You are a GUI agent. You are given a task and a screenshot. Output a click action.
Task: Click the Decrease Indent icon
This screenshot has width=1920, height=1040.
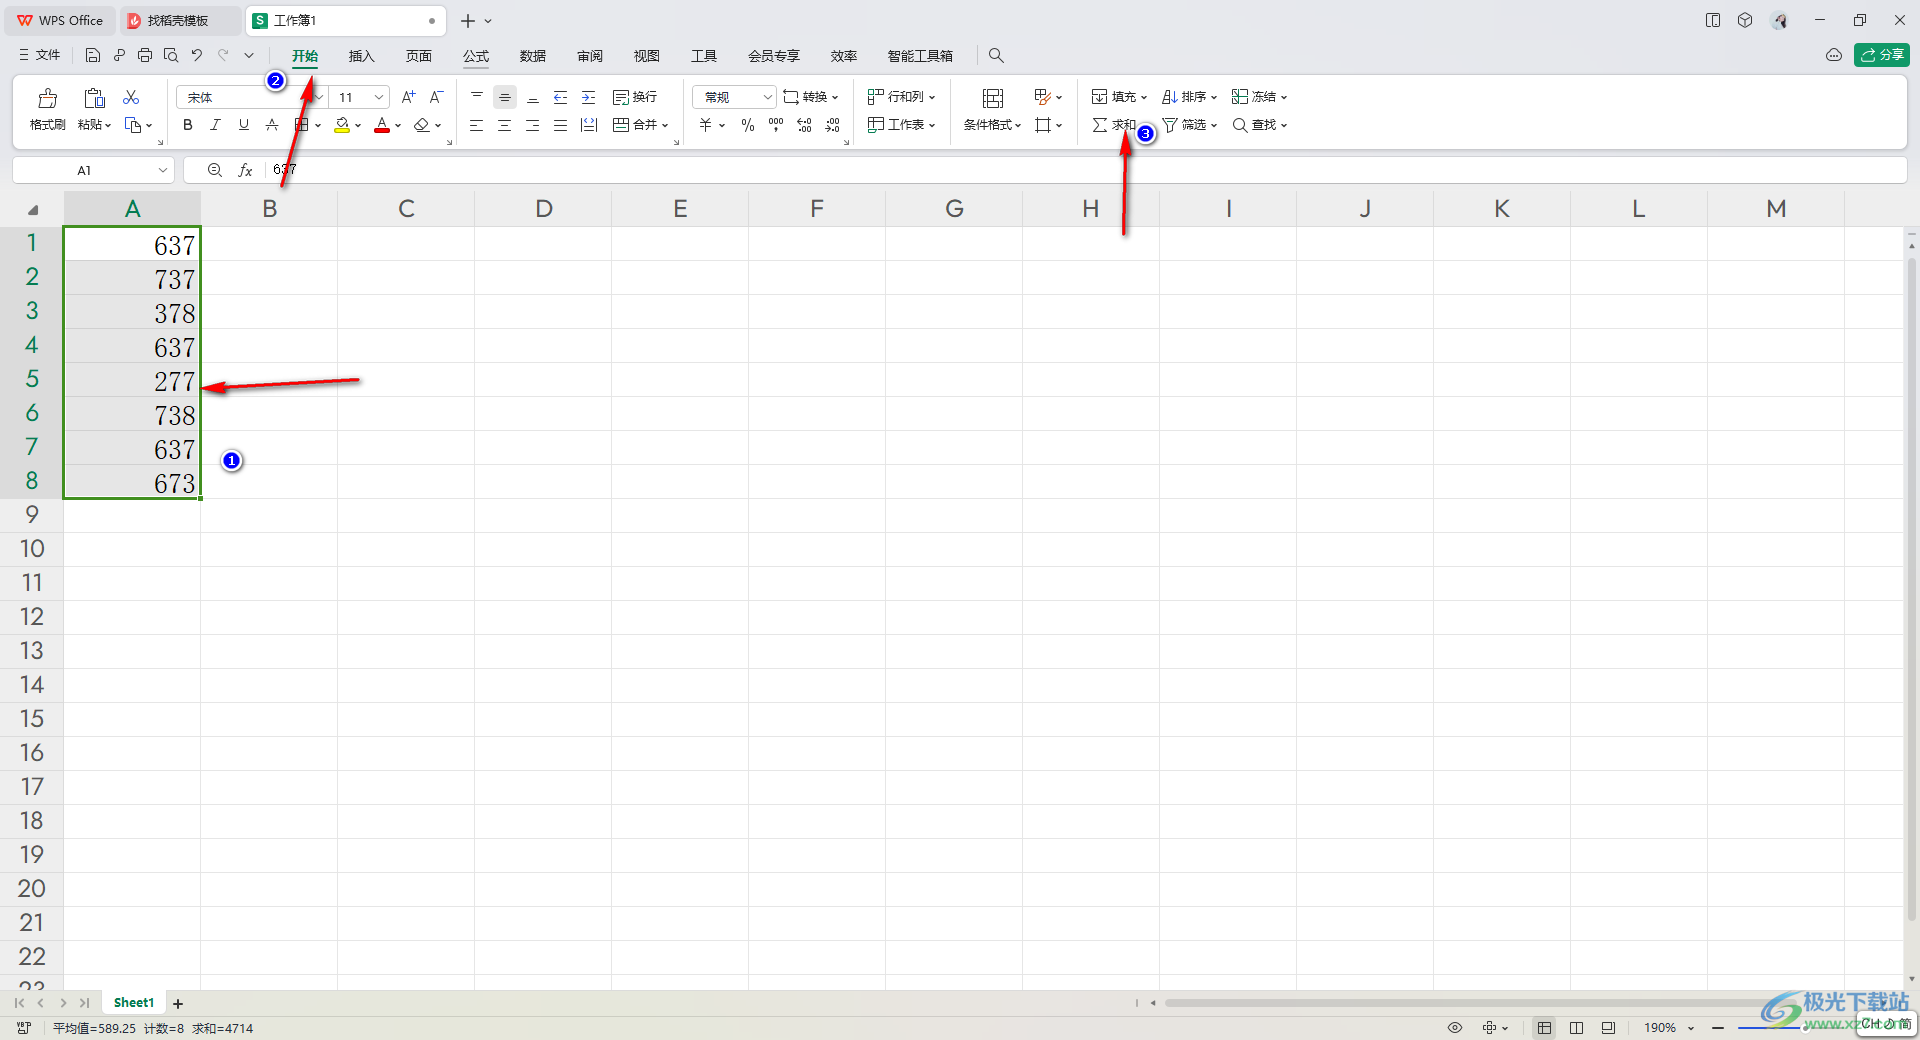pos(561,97)
